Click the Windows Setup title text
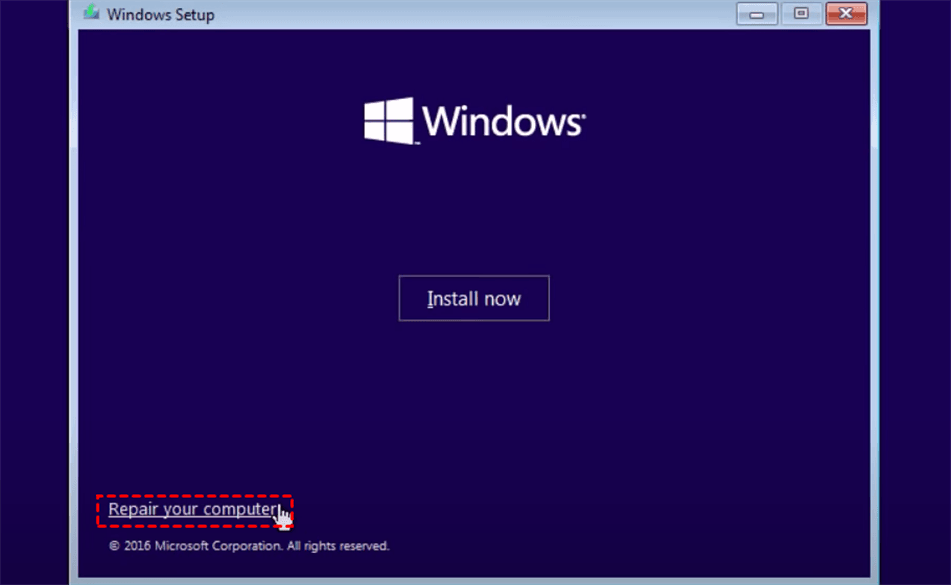The width and height of the screenshot is (951, 585). coord(161,15)
